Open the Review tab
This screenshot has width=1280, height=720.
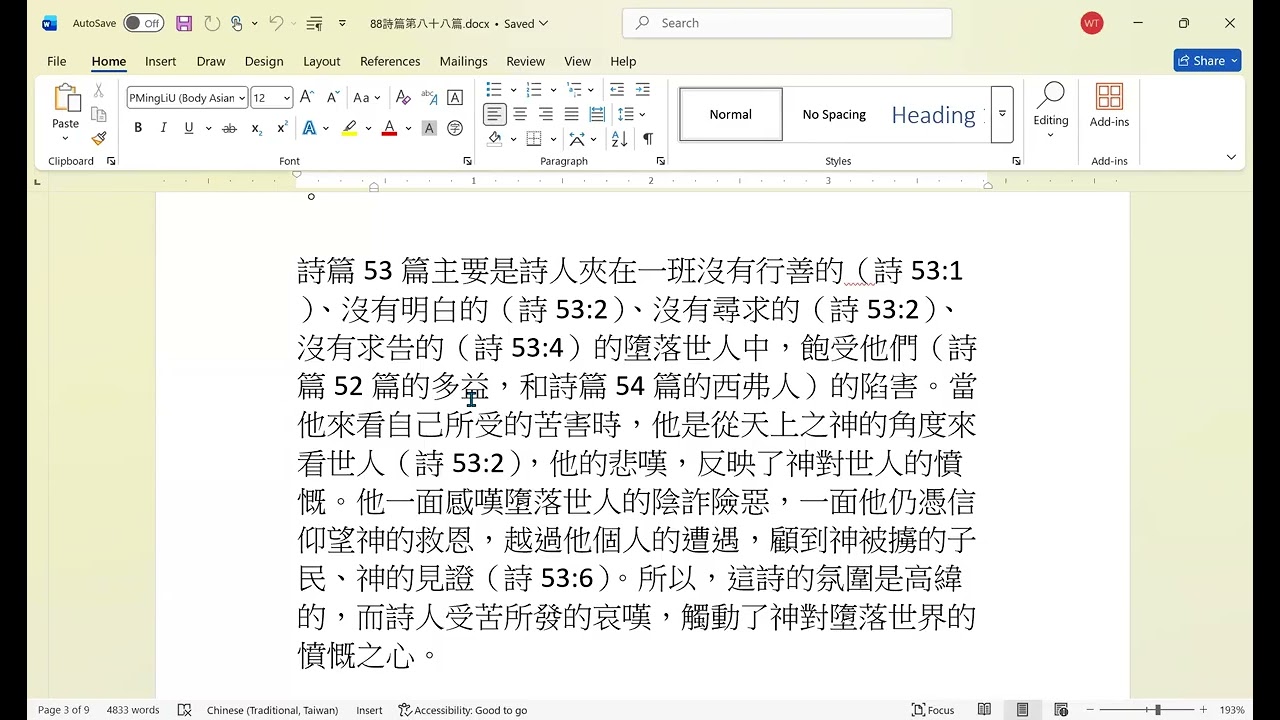(525, 61)
